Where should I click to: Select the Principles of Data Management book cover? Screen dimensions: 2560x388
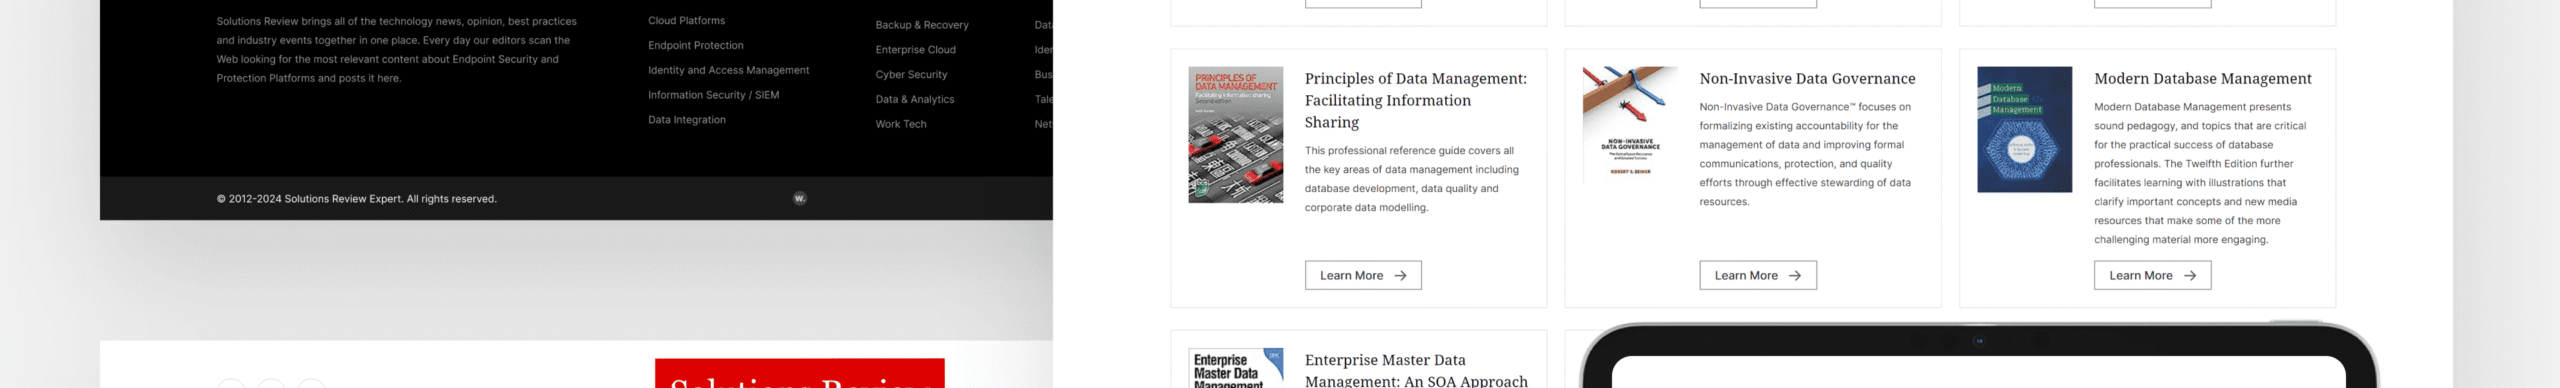(x=1236, y=135)
